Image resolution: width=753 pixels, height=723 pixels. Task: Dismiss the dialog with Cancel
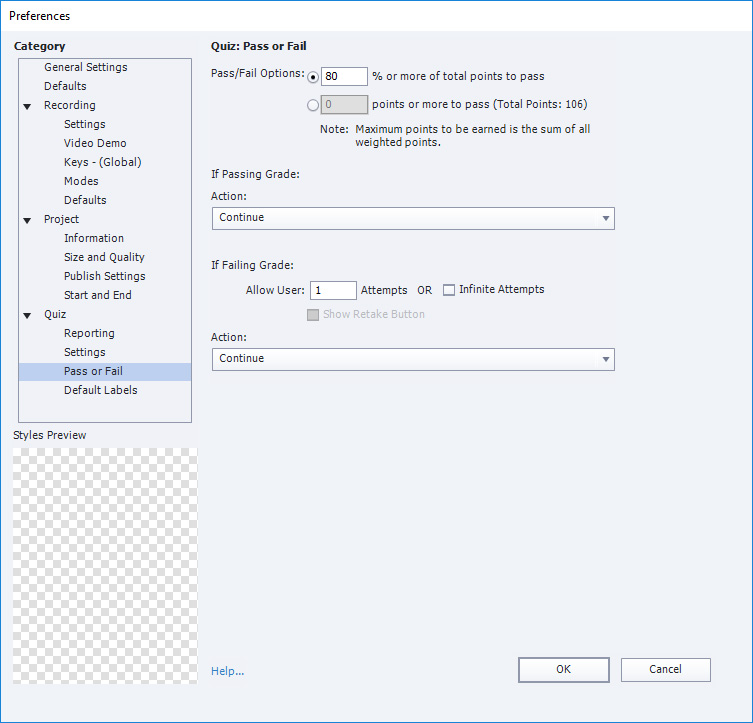(665, 669)
